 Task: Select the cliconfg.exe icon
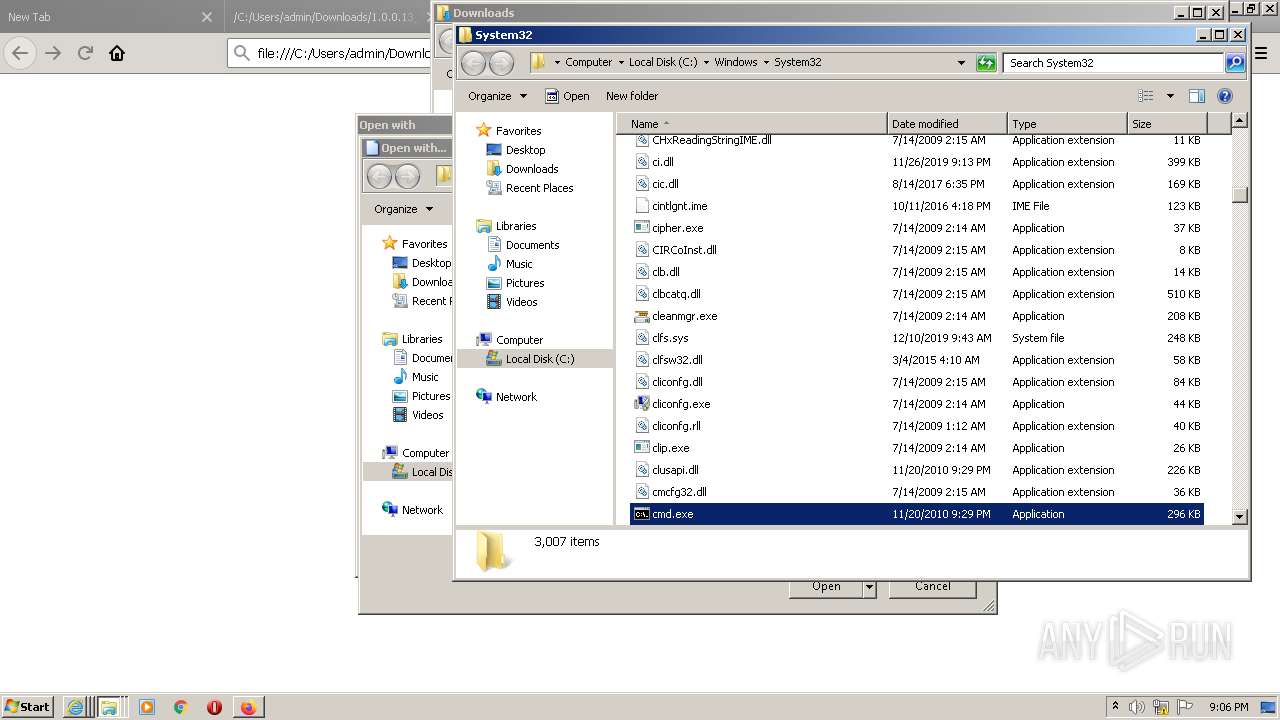click(642, 404)
